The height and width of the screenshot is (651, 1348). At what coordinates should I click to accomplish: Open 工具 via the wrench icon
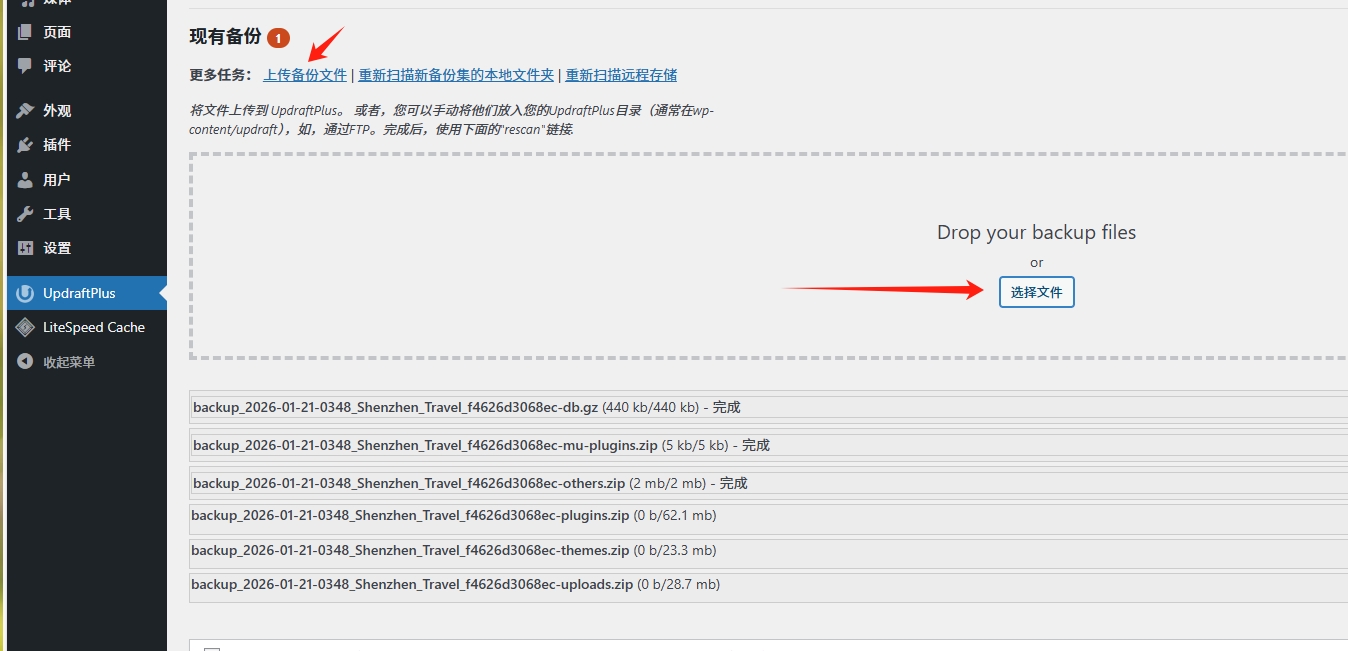click(x=25, y=214)
